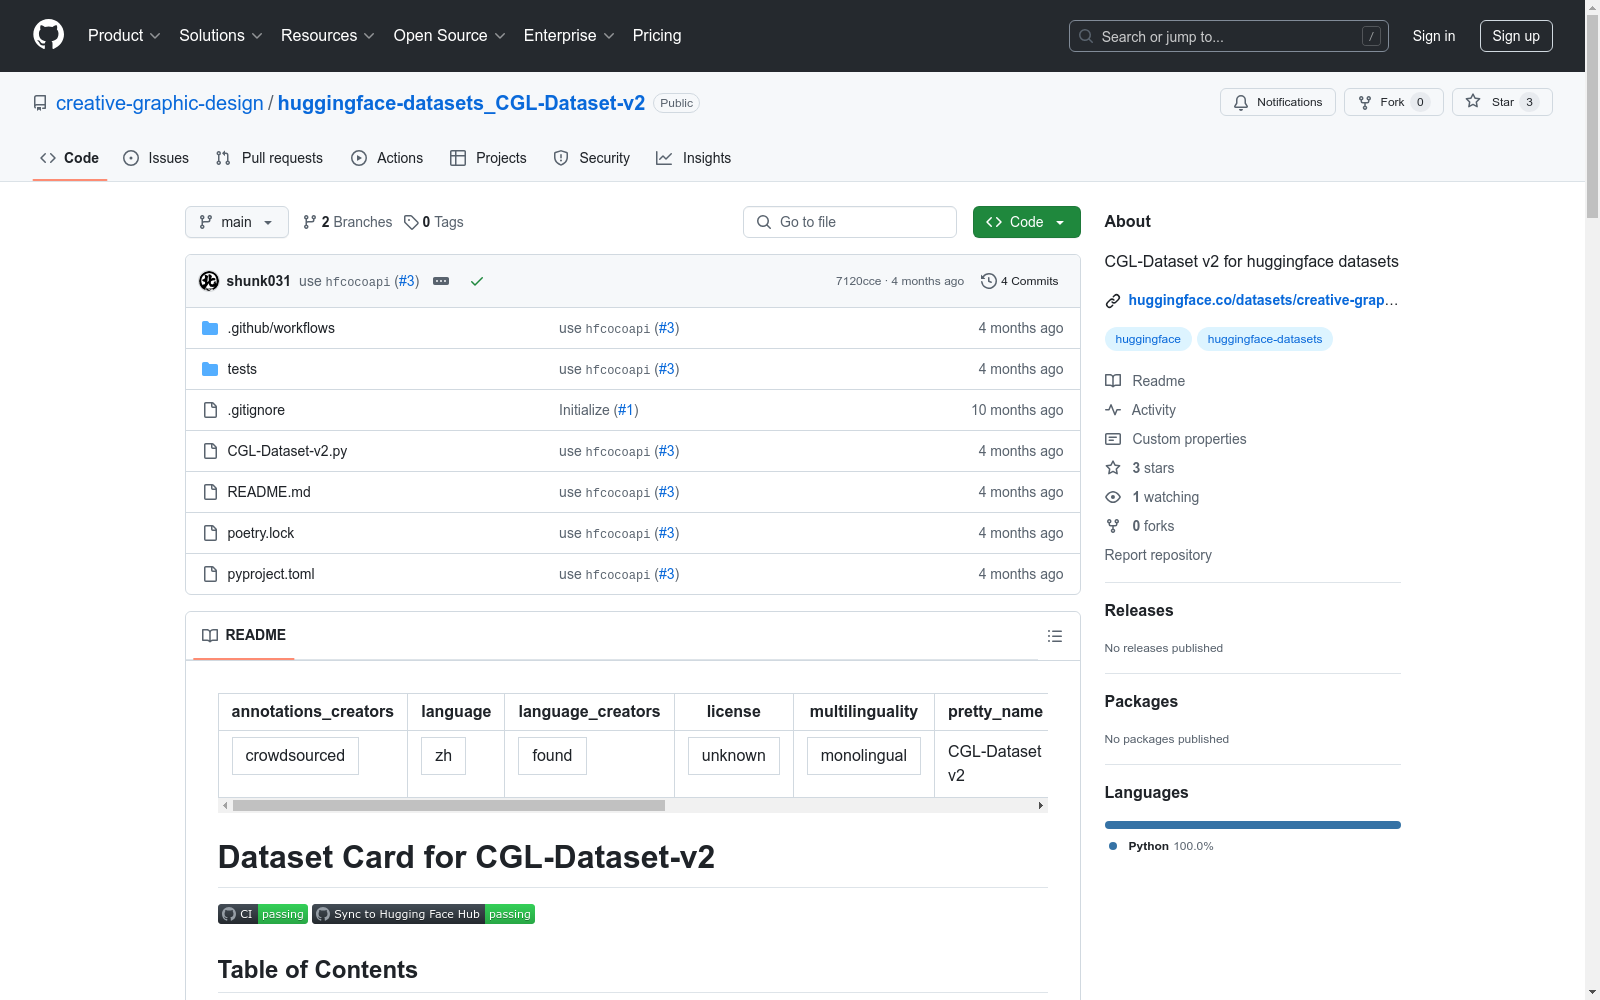Viewport: 1600px width, 1000px height.
Task: Open the .github/workflows folder
Action: click(x=281, y=328)
